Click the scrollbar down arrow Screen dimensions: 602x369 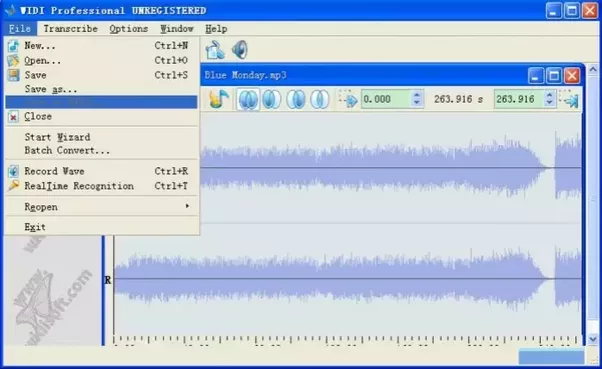click(x=593, y=339)
